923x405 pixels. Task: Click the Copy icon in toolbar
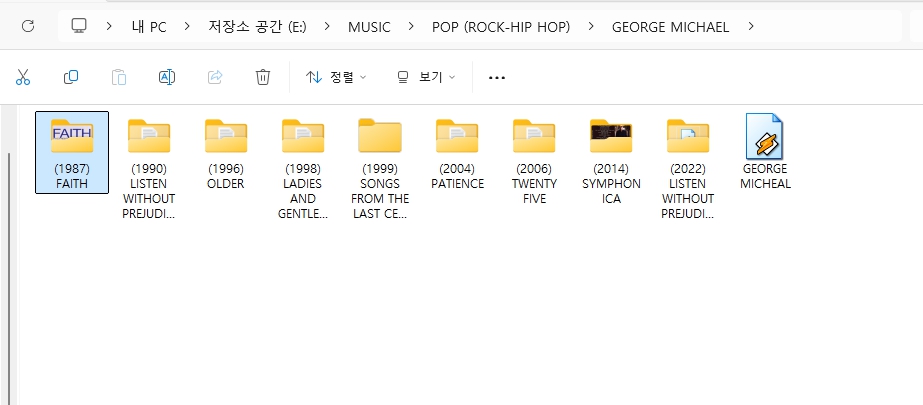click(71, 77)
